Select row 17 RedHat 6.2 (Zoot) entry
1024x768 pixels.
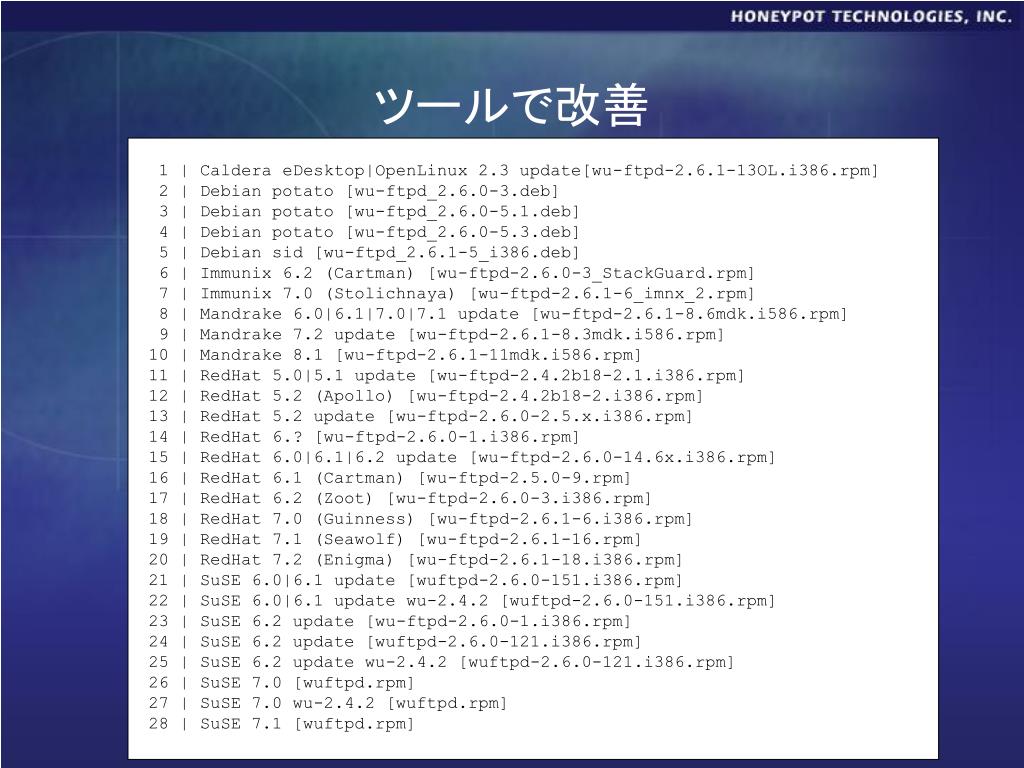click(400, 498)
